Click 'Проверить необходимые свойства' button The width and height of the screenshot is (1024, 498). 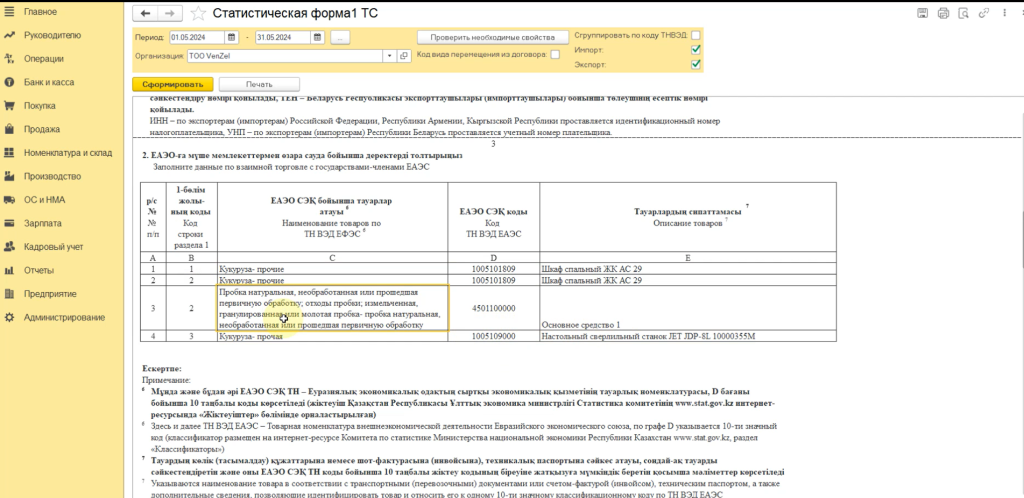(486, 37)
